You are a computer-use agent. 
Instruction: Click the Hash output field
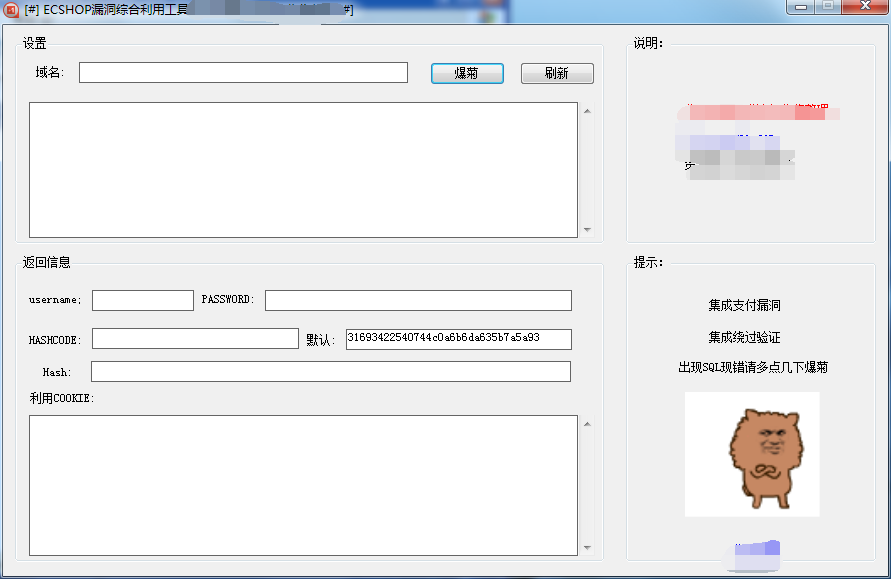pos(331,372)
